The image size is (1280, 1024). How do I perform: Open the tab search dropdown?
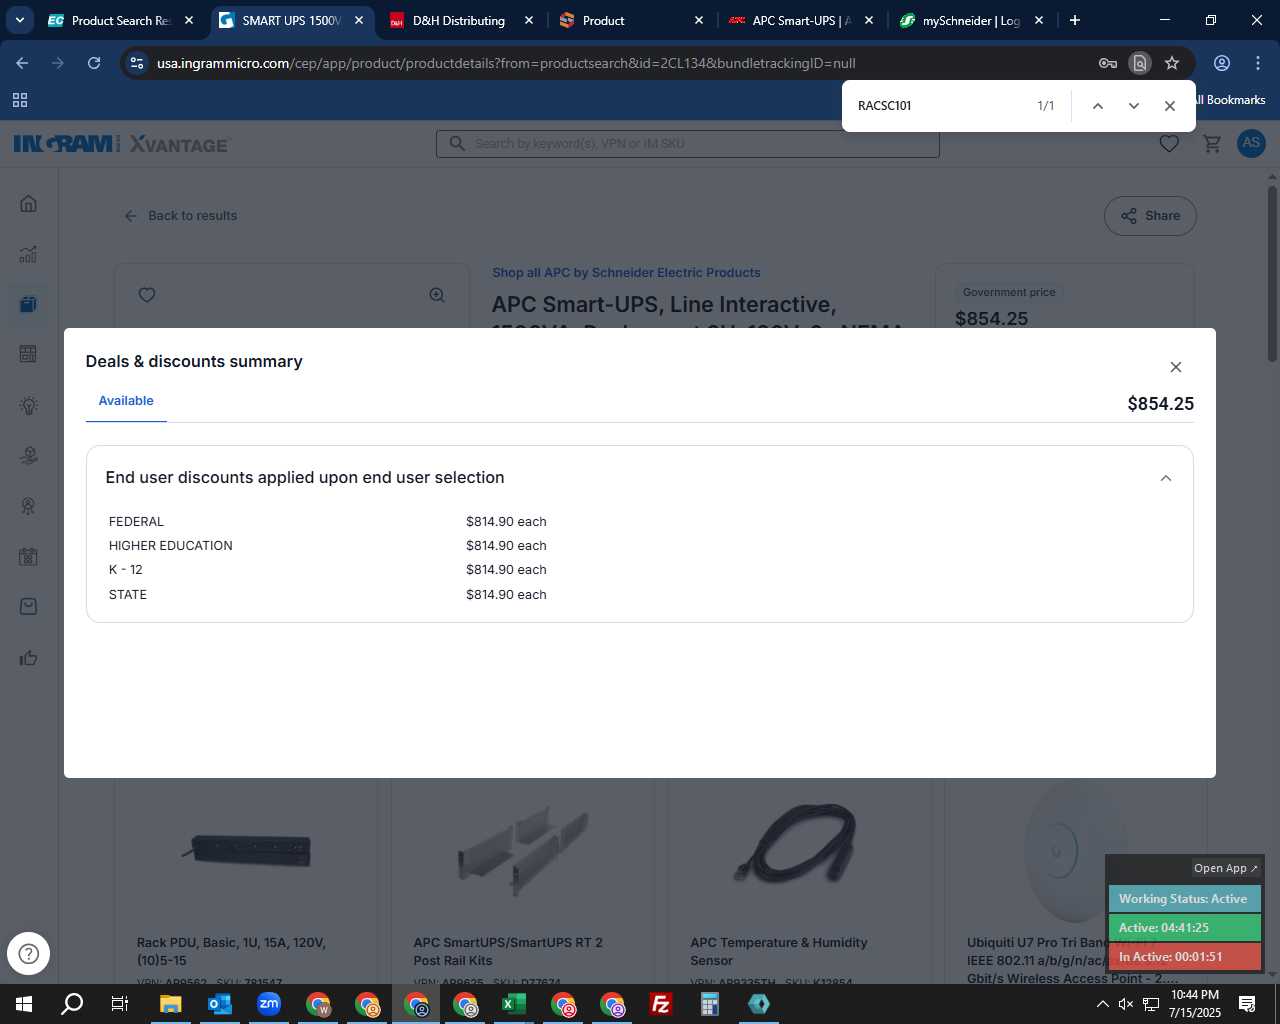coord(19,20)
